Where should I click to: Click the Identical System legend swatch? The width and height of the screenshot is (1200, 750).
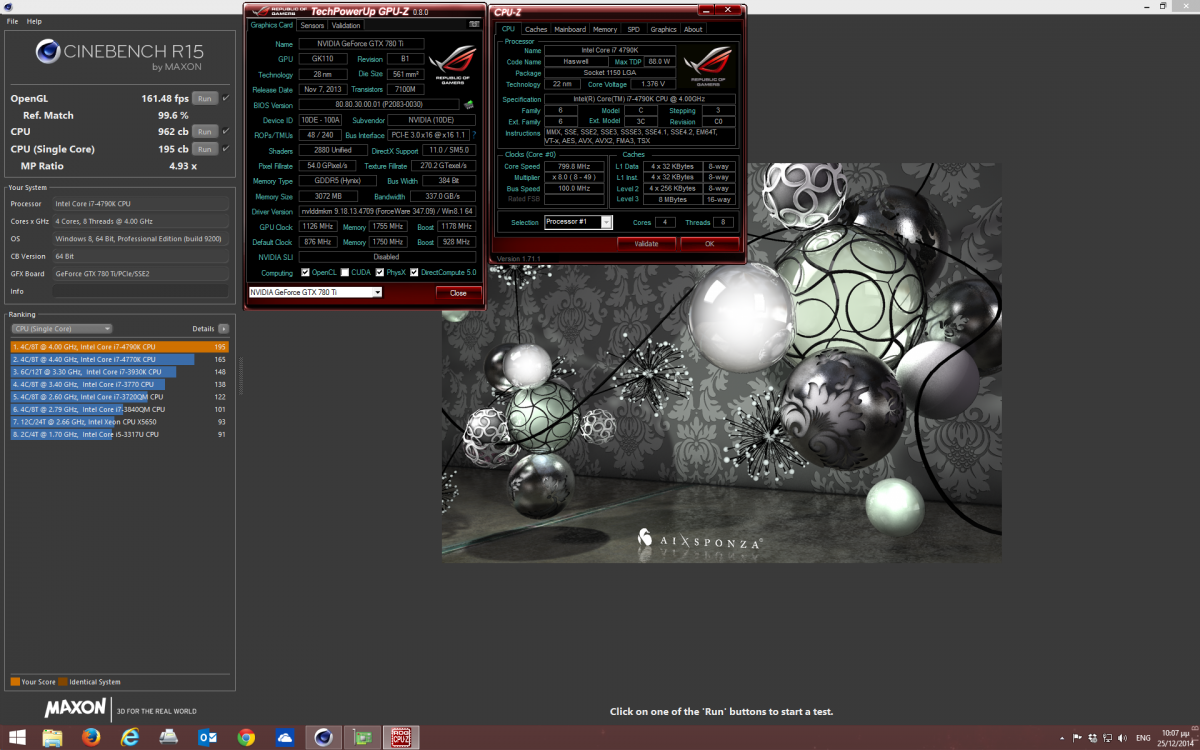coord(63,681)
